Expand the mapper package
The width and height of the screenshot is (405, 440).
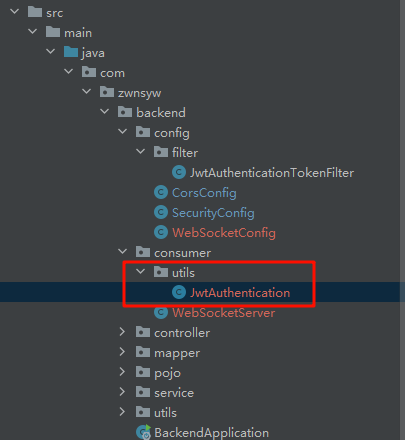click(x=122, y=352)
